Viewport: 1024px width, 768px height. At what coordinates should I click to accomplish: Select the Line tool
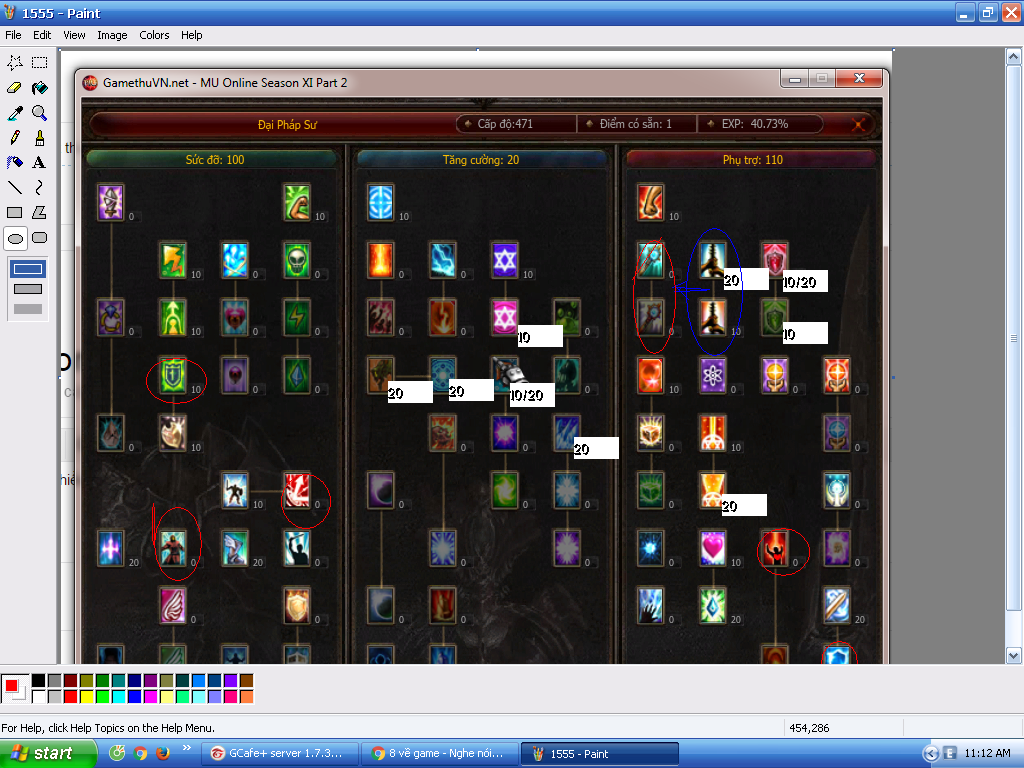click(x=15, y=188)
